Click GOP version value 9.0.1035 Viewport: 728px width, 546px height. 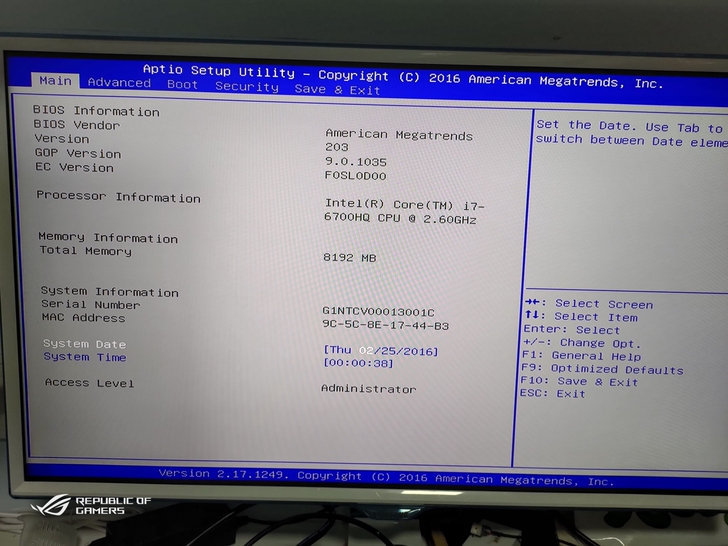356,162
